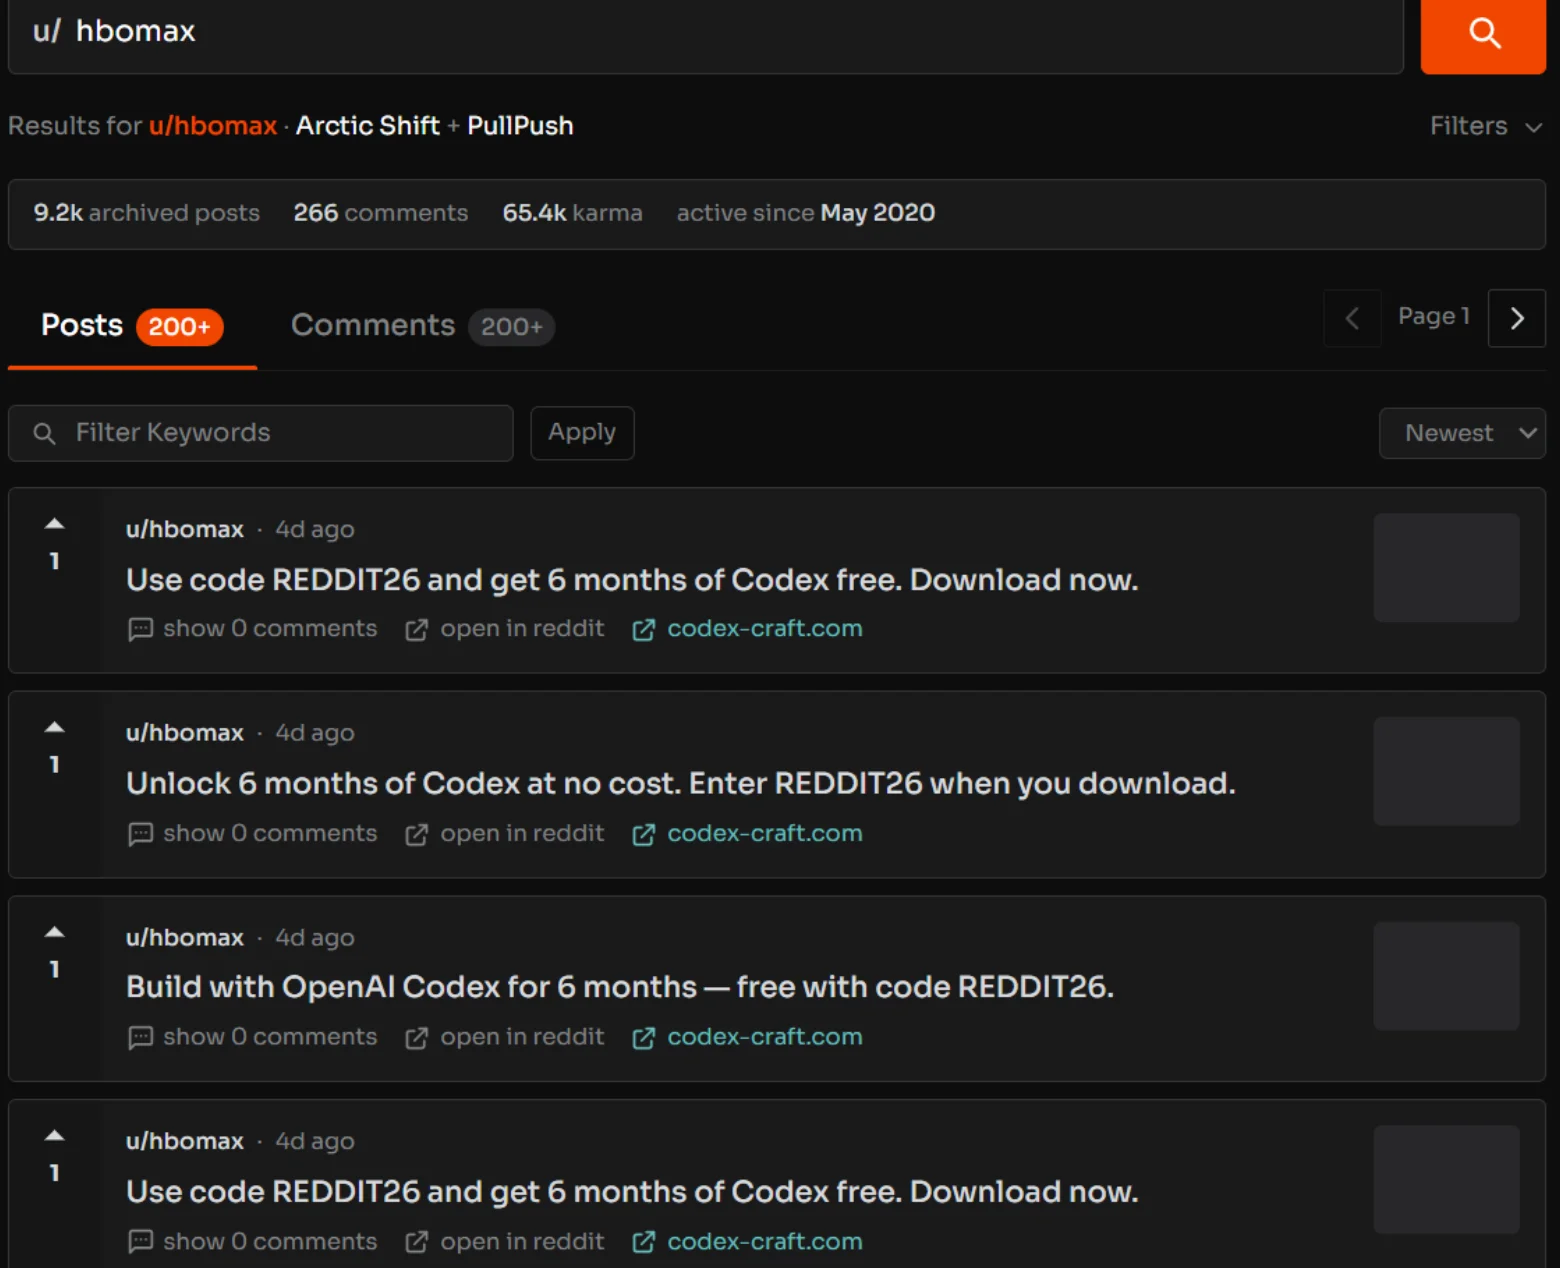Image resolution: width=1560 pixels, height=1268 pixels.
Task: Click u/hbomax author on first post
Action: 185,530
